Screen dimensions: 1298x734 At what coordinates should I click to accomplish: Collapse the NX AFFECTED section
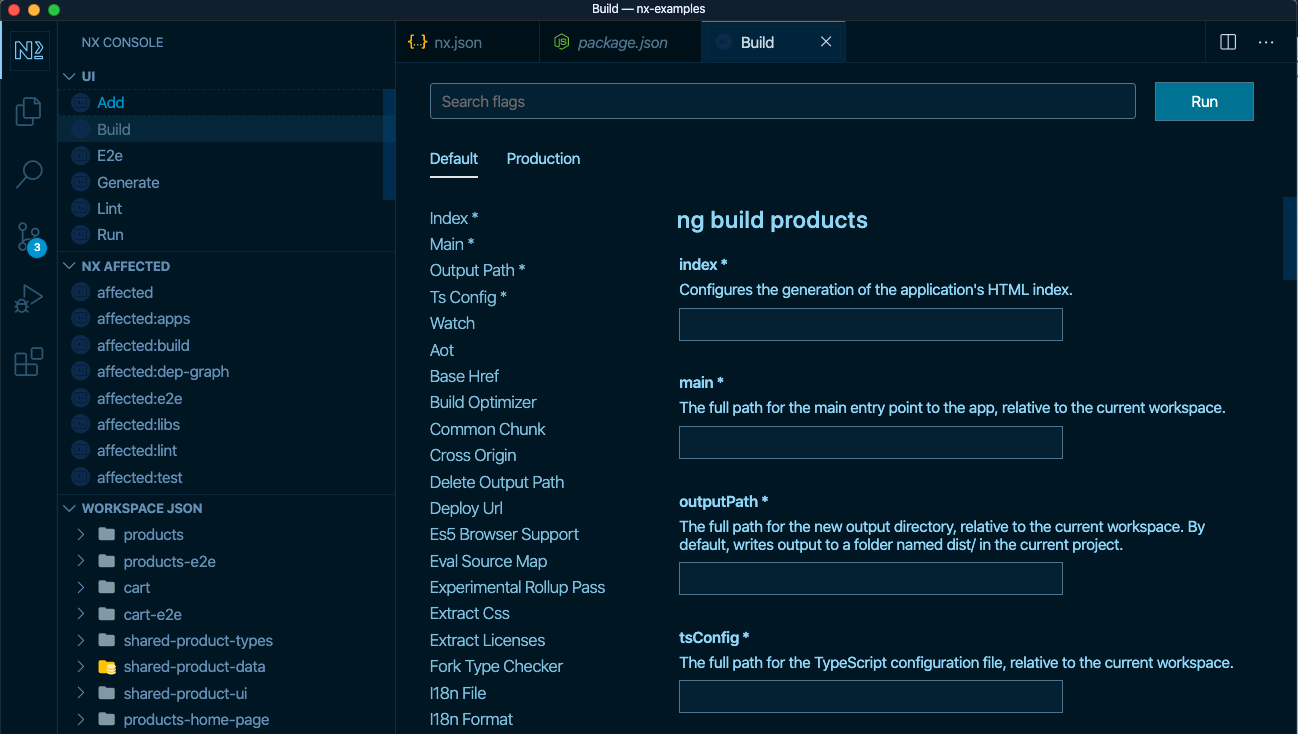[x=68, y=265]
